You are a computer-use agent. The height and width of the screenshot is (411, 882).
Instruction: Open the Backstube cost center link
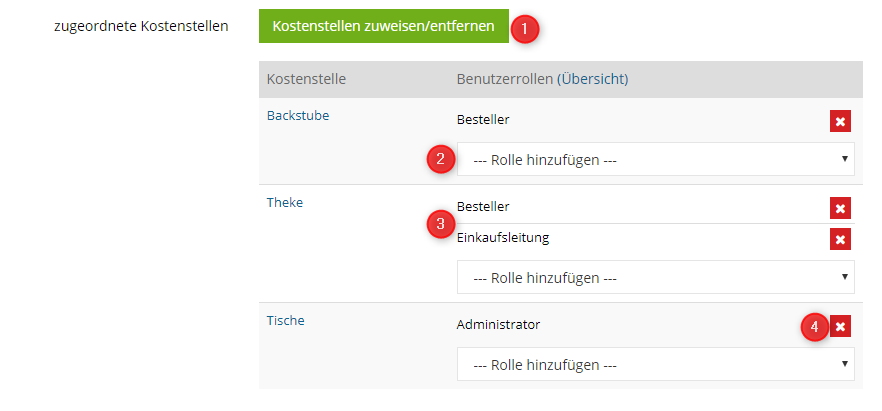tap(298, 115)
